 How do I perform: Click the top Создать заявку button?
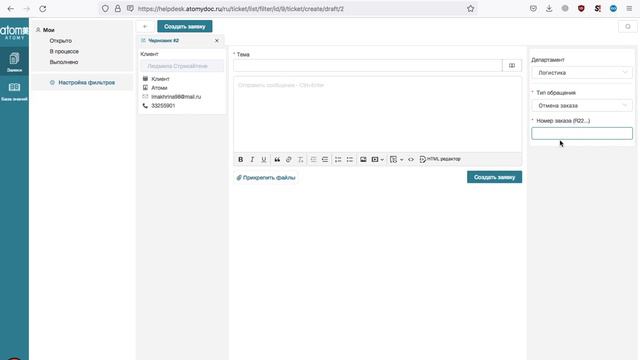click(x=184, y=27)
